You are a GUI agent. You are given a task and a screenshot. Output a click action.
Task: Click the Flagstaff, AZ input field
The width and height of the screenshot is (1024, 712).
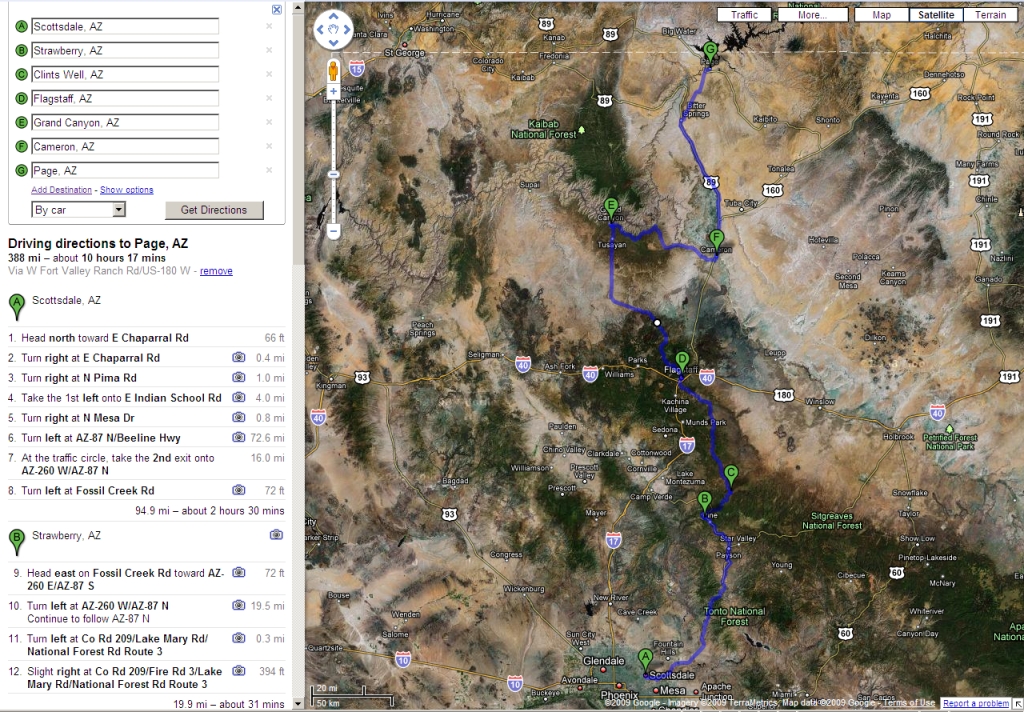tap(124, 99)
